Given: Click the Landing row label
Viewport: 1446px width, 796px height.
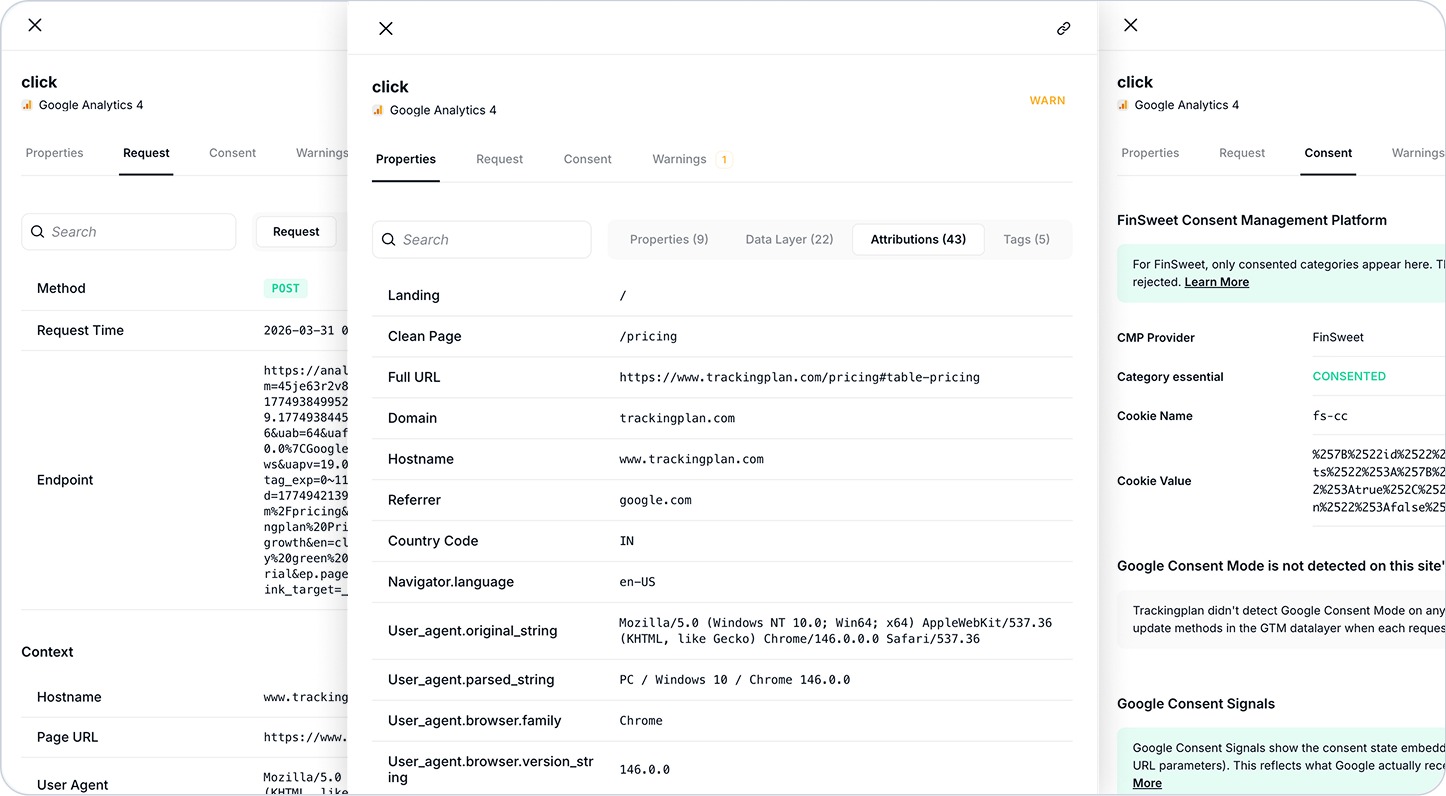Looking at the screenshot, I should pyautogui.click(x=413, y=295).
